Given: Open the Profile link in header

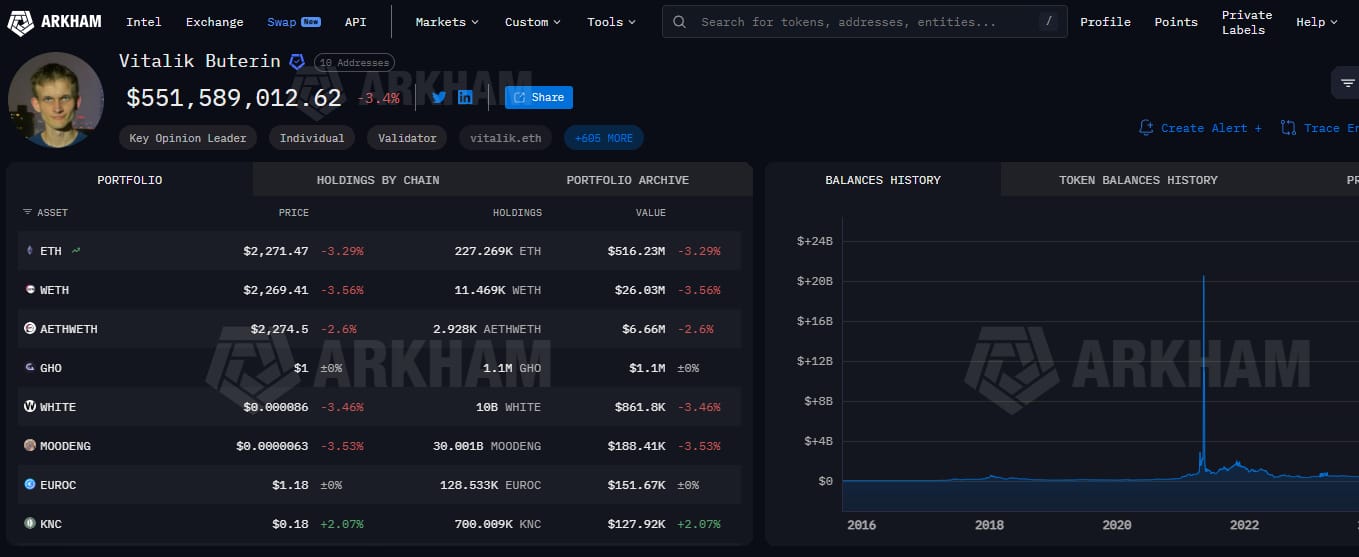Looking at the screenshot, I should pyautogui.click(x=1105, y=22).
